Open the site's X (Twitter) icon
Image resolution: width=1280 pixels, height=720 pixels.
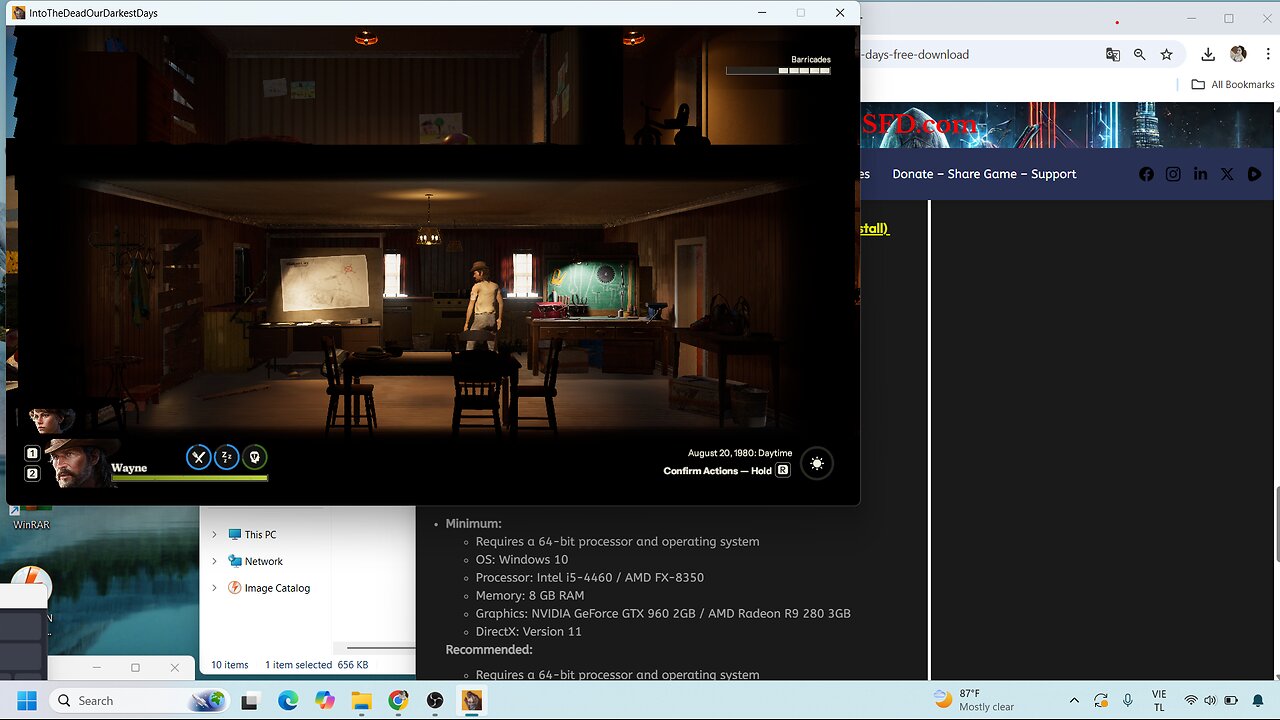coord(1227,174)
